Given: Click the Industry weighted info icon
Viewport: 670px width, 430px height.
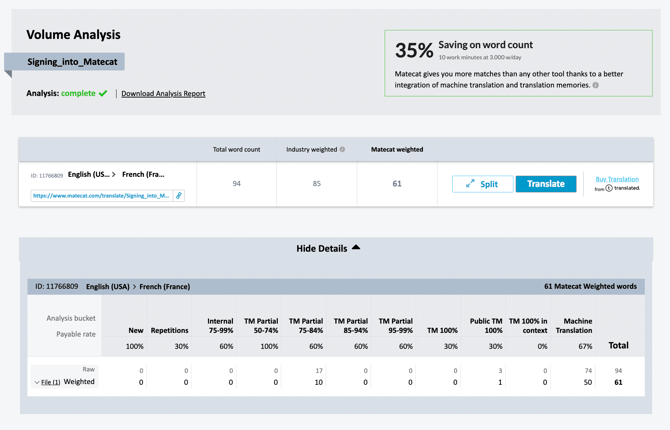Looking at the screenshot, I should [x=342, y=150].
